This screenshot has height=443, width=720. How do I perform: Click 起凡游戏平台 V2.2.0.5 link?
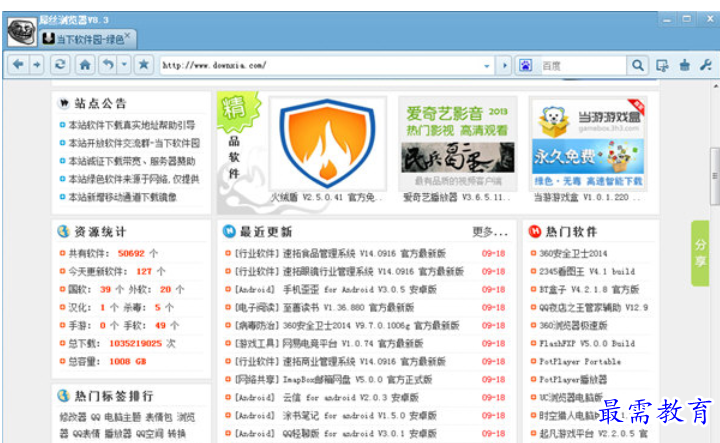point(593,433)
